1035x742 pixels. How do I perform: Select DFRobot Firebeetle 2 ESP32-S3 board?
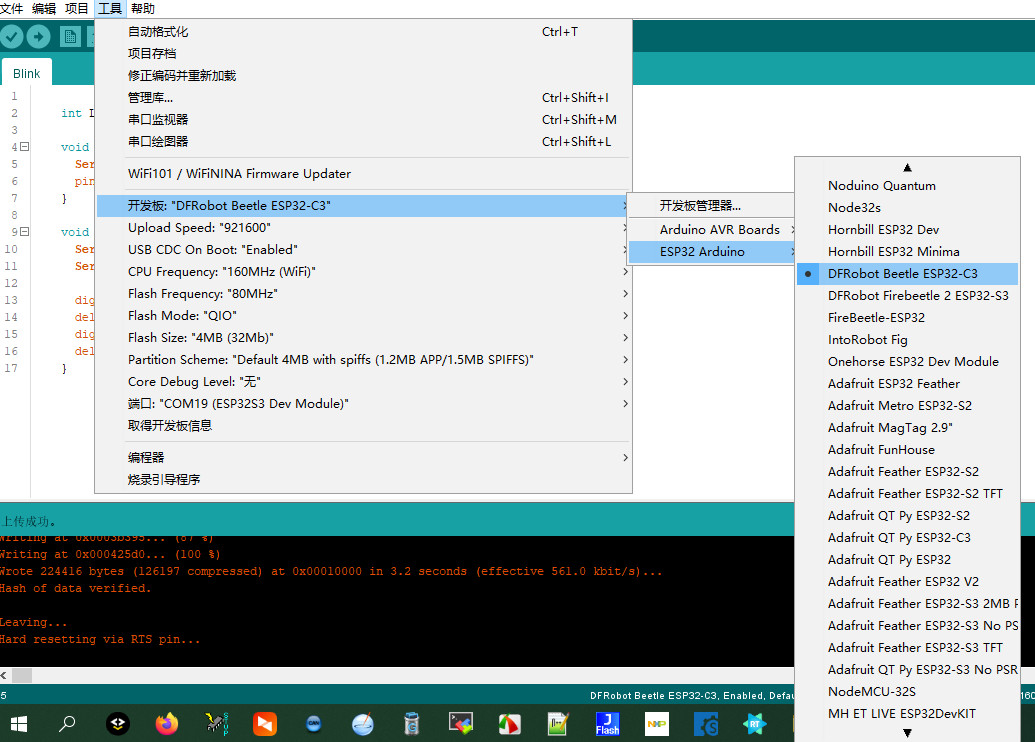[x=908, y=296]
